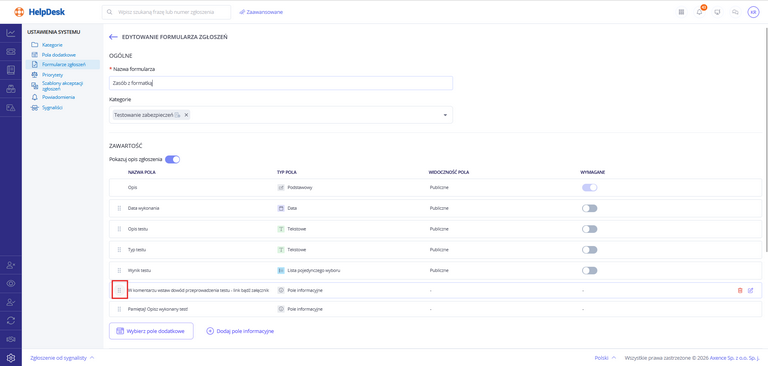Screen dimensions: 768x366
Task: Grab the drag handle of Typ testu row
Action: point(119,249)
